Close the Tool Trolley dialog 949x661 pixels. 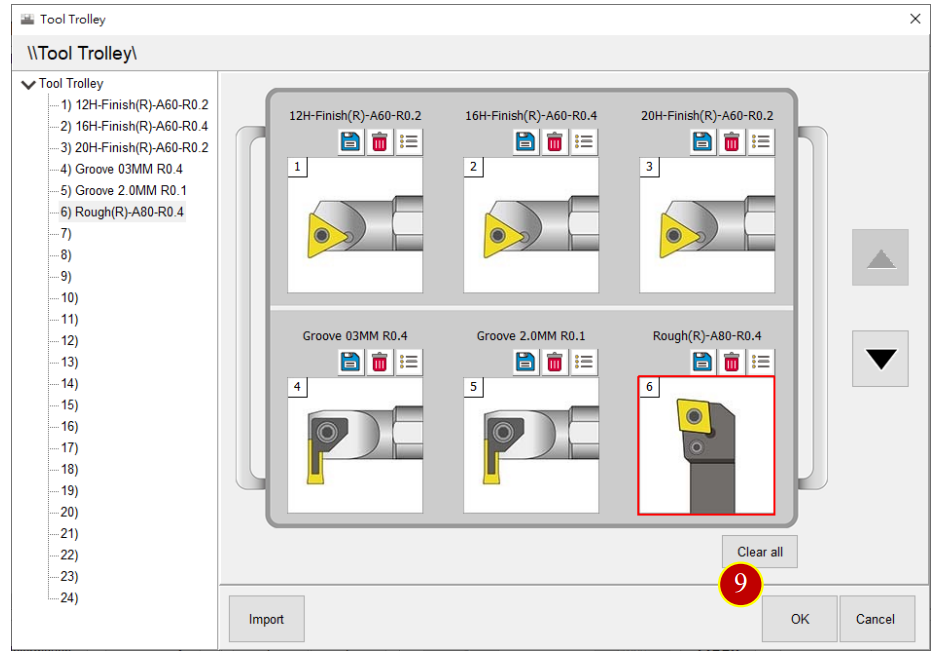(x=915, y=19)
